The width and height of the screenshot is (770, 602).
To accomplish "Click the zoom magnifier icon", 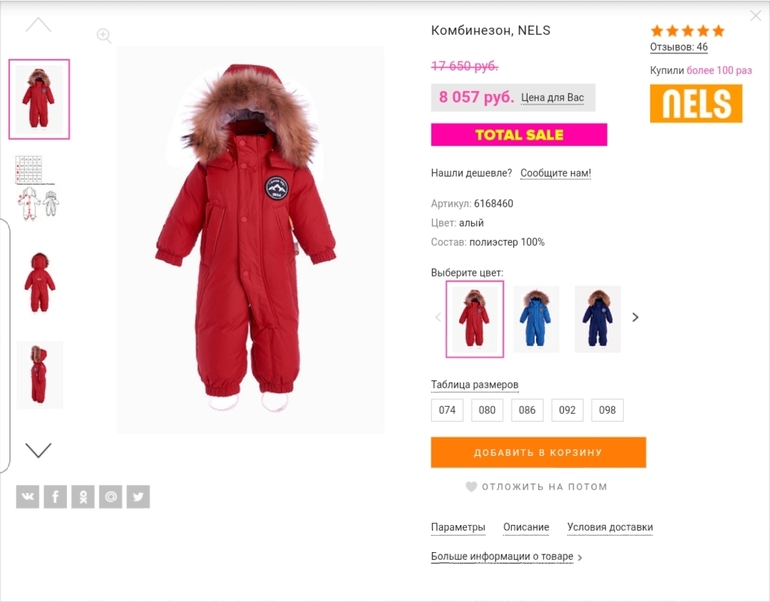I will pyautogui.click(x=104, y=35).
